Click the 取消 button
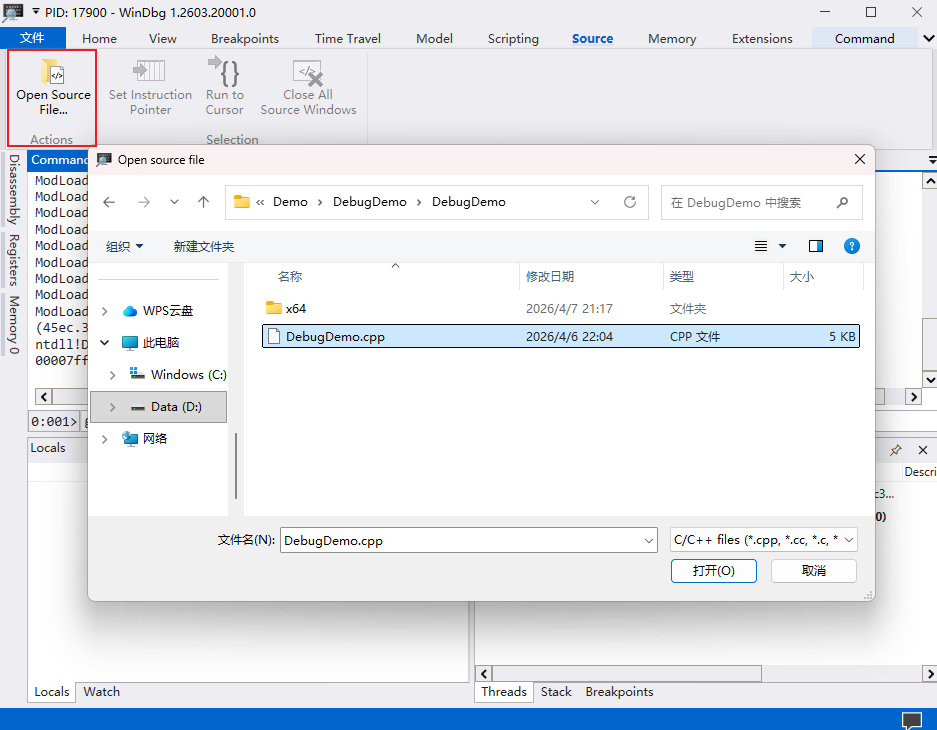The height and width of the screenshot is (730, 937). click(813, 570)
